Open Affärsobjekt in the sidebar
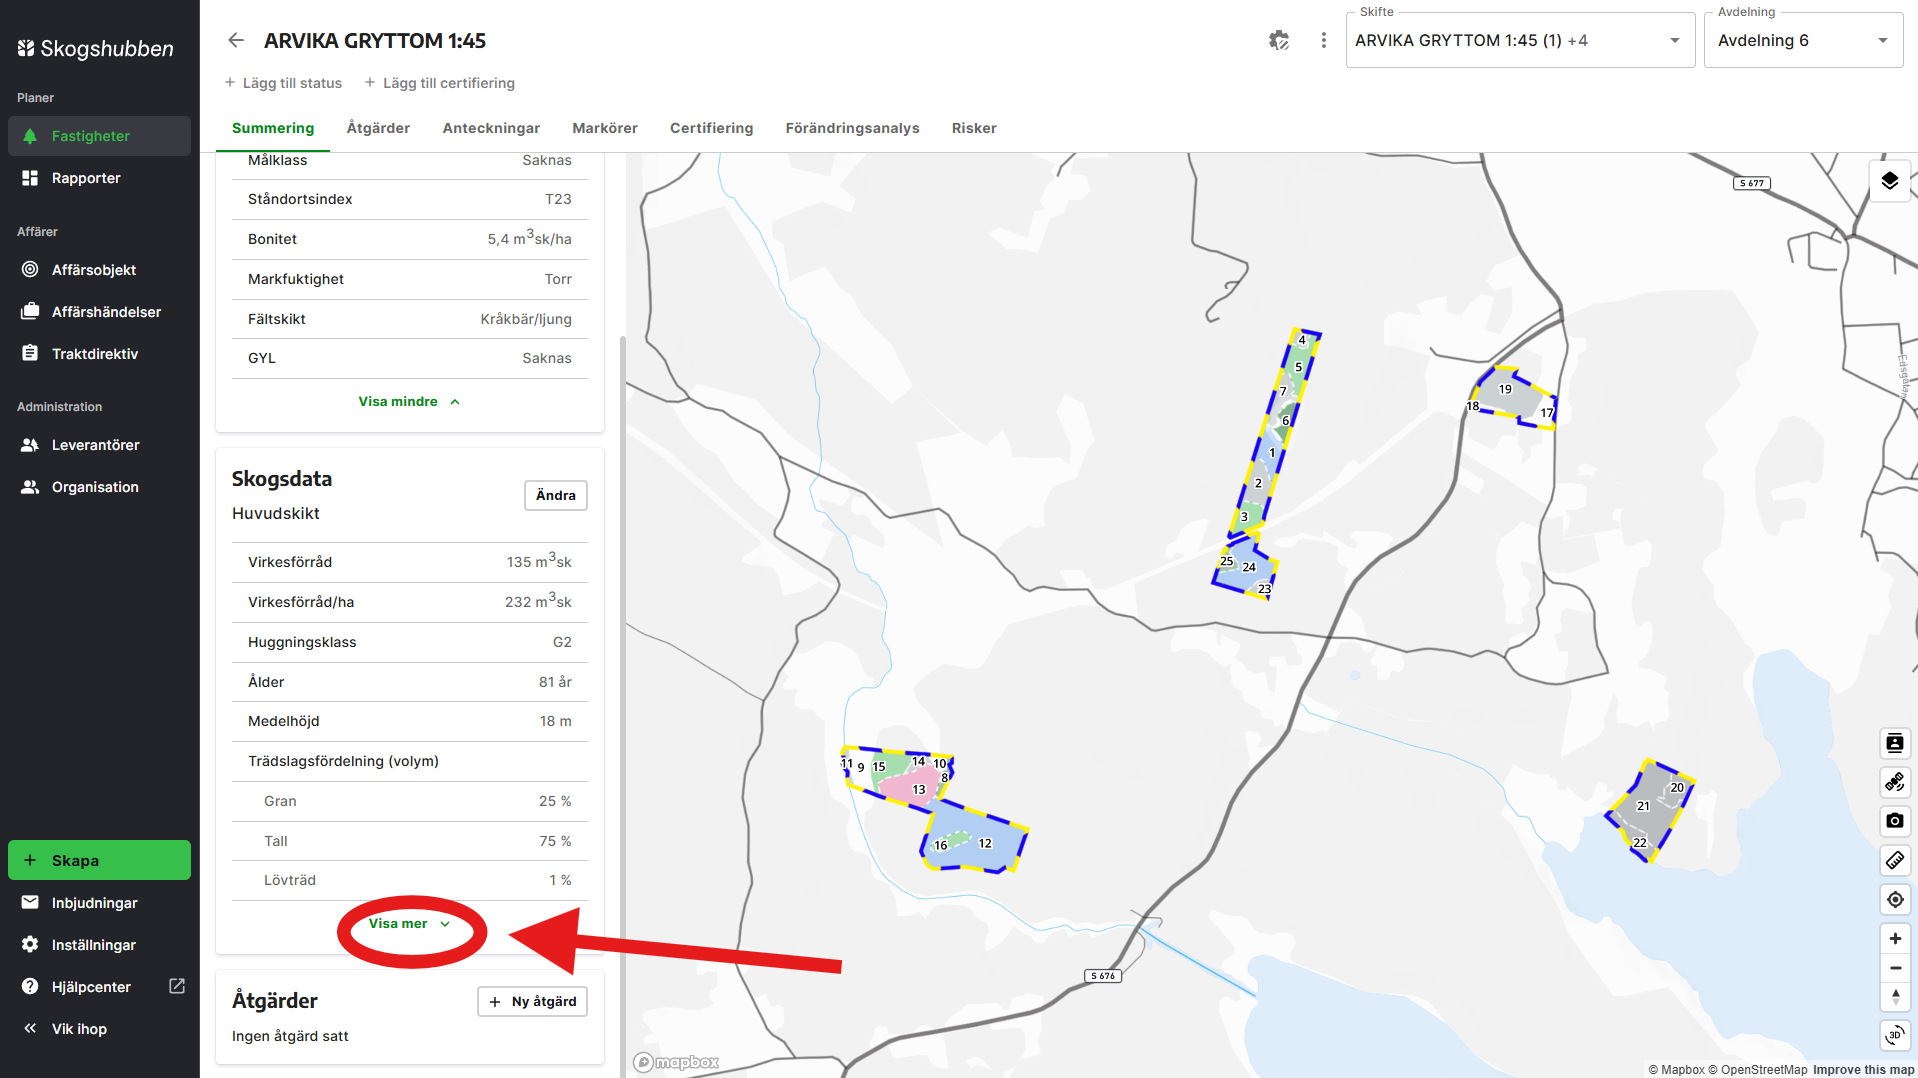The width and height of the screenshot is (1918, 1078). pos(99,270)
